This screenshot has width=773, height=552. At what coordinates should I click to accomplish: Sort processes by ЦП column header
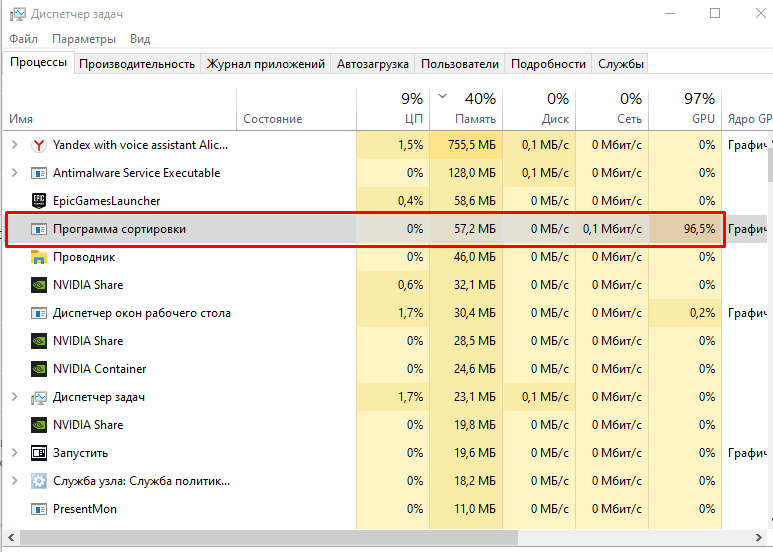[x=393, y=109]
